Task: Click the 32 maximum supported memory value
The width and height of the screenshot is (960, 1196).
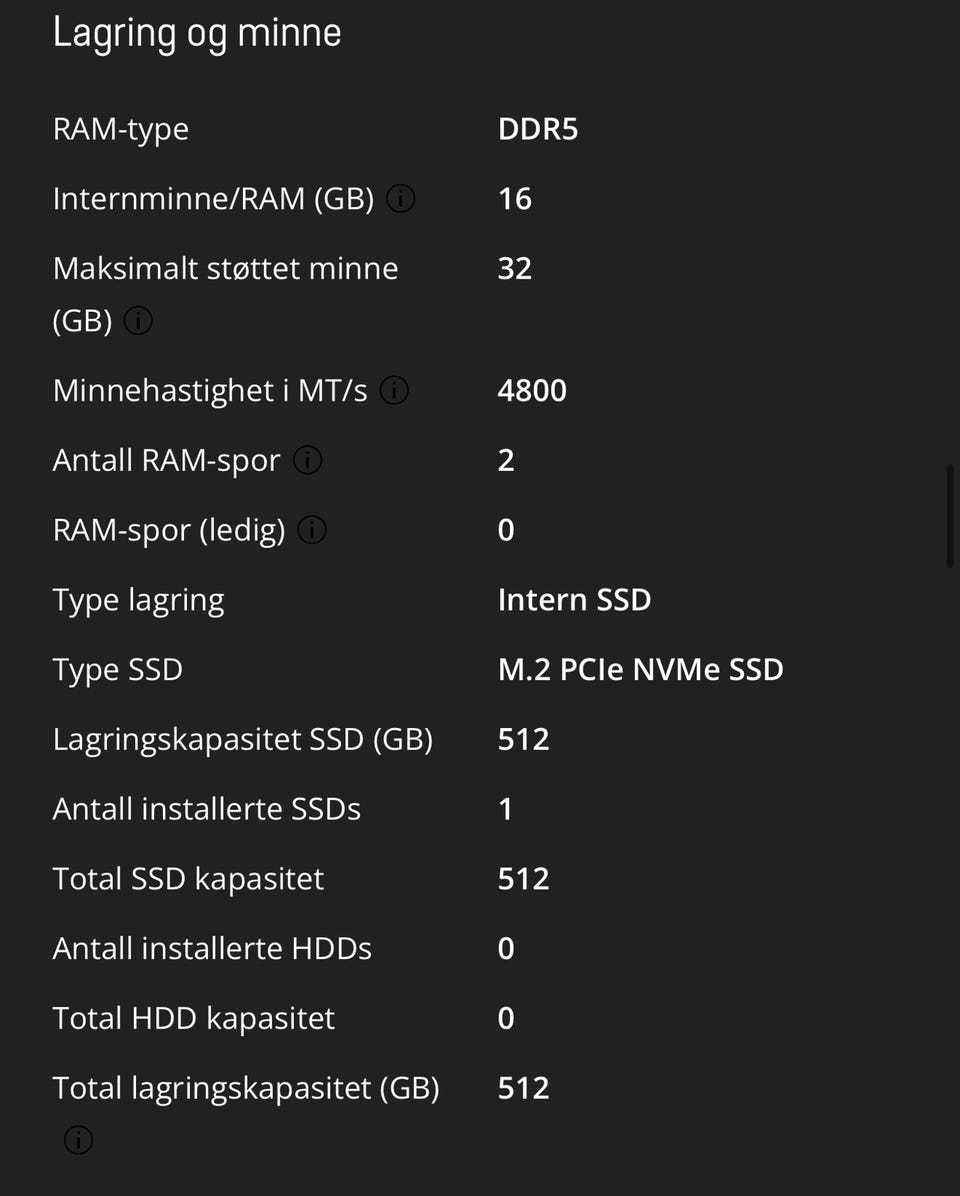Action: click(514, 269)
